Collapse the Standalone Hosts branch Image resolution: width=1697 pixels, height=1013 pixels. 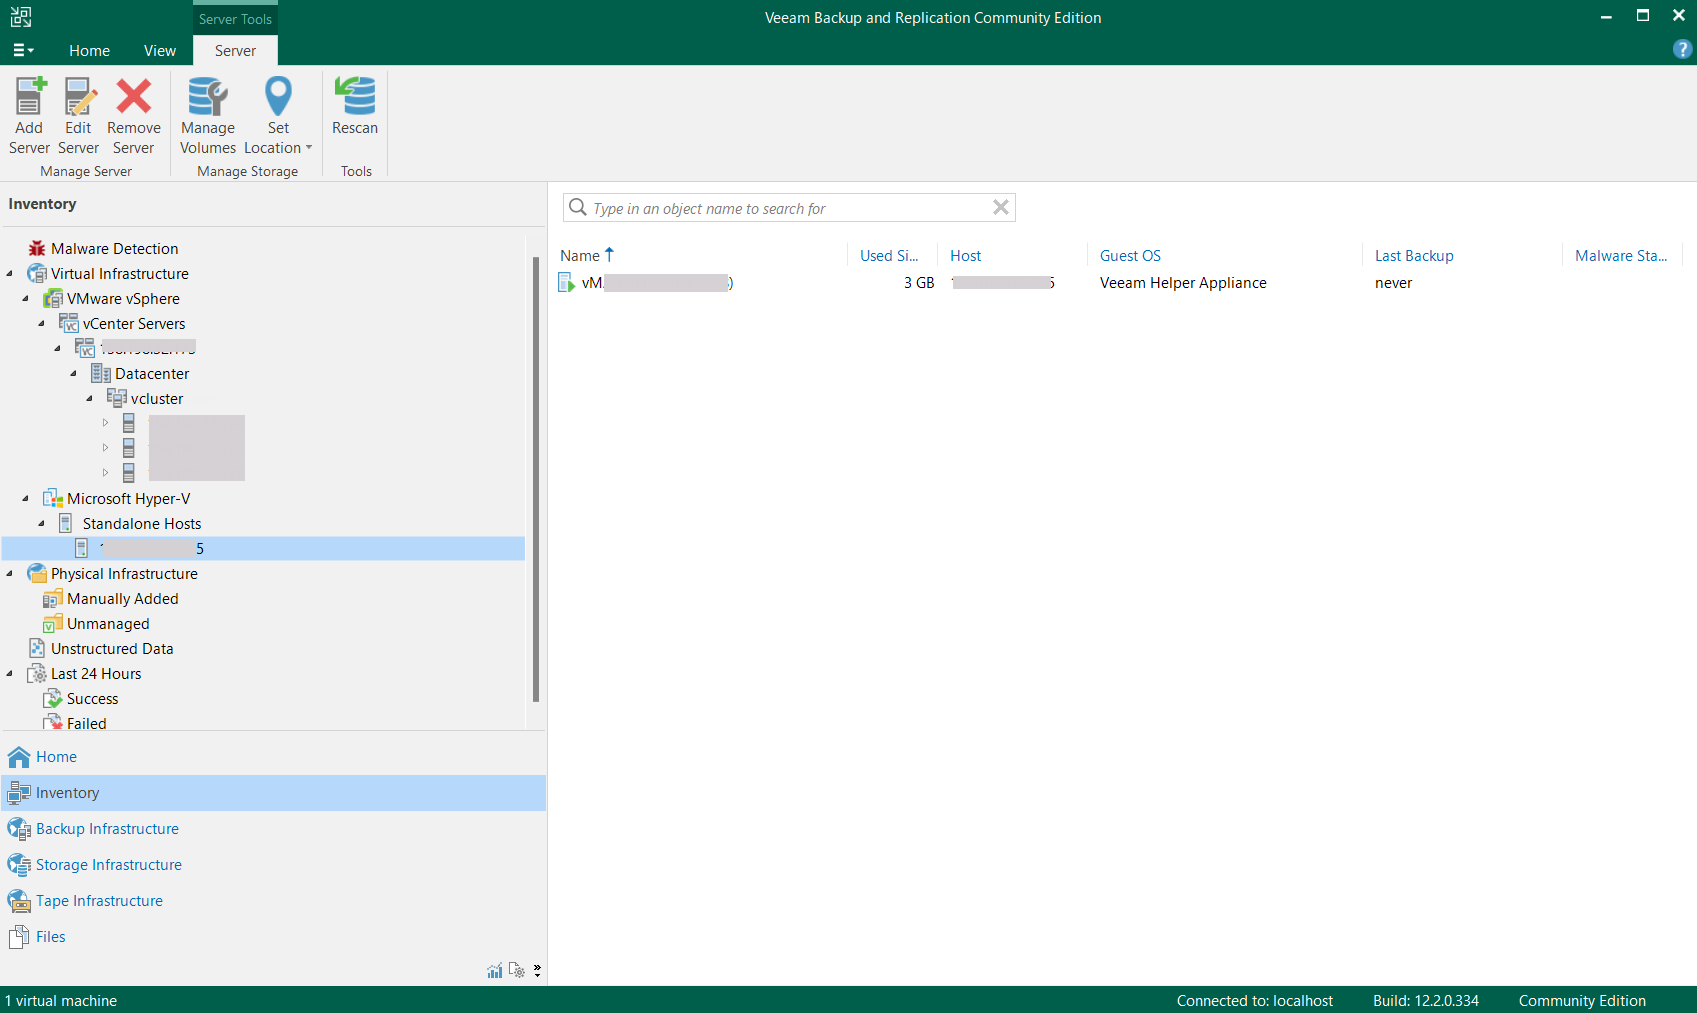[x=42, y=524]
